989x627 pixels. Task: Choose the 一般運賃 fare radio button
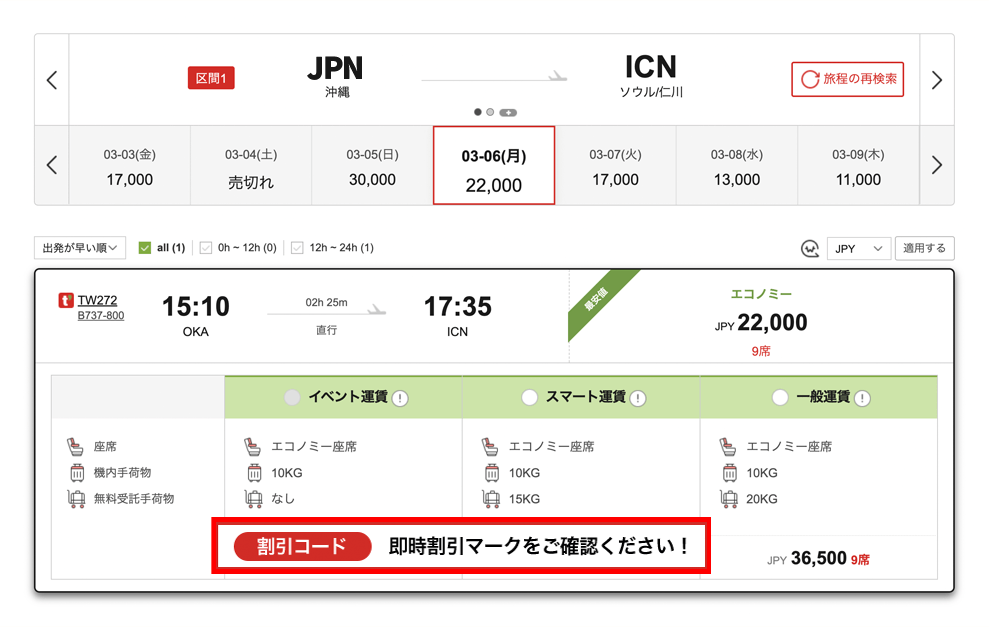780,398
